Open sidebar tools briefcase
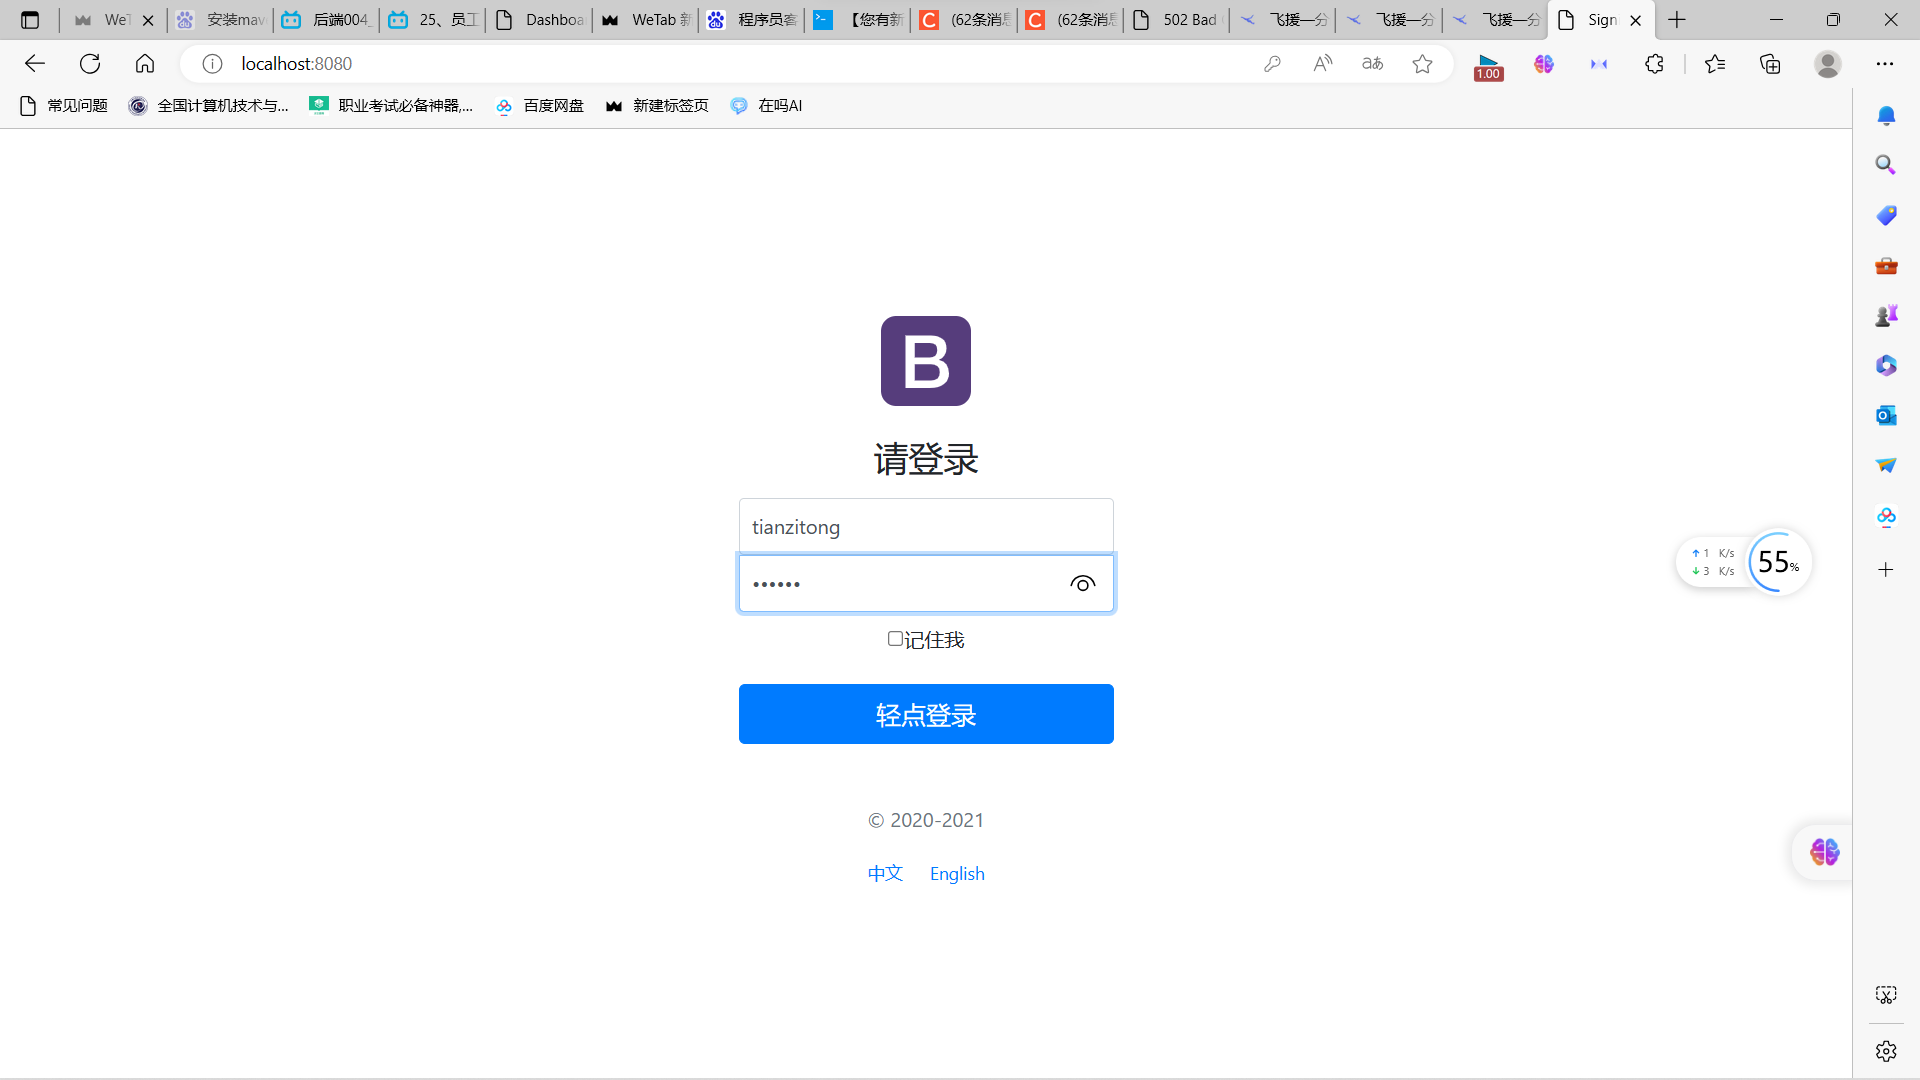Image resolution: width=1920 pixels, height=1080 pixels. (1886, 265)
